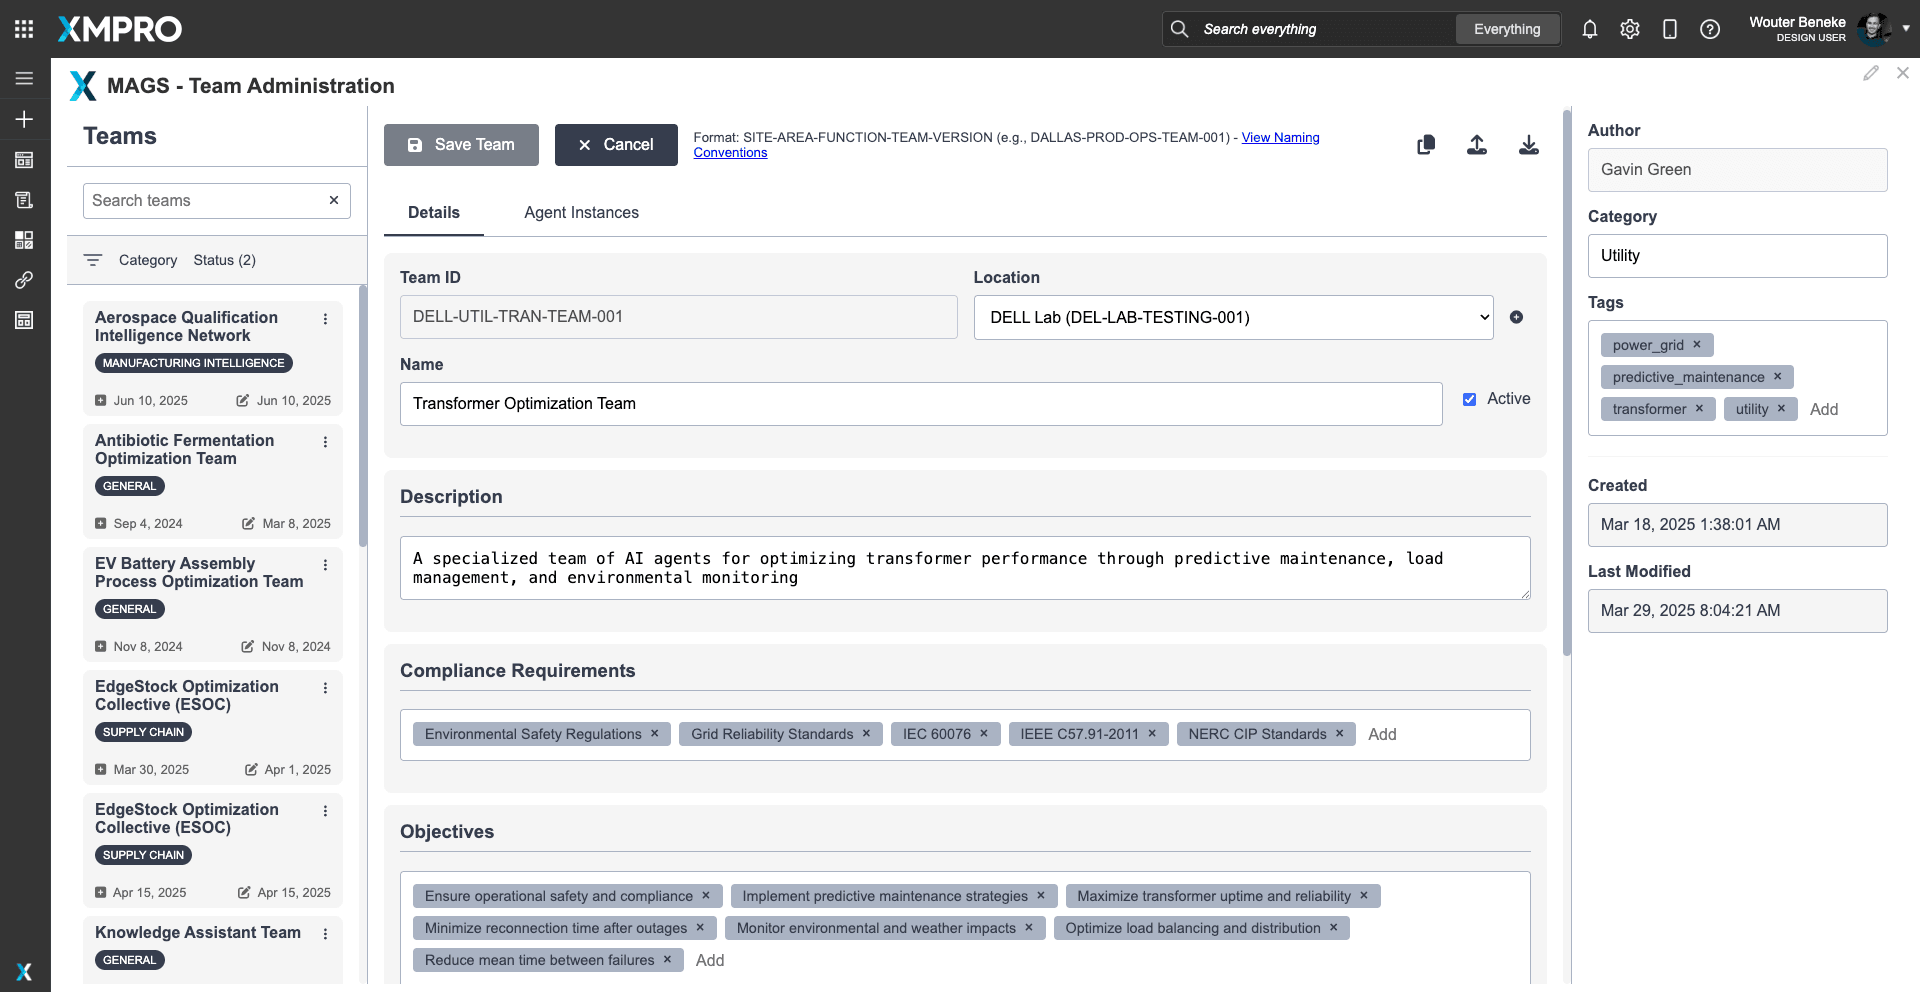Image resolution: width=1920 pixels, height=992 pixels.
Task: Open View Naming Conventions link
Action: coord(1280,138)
